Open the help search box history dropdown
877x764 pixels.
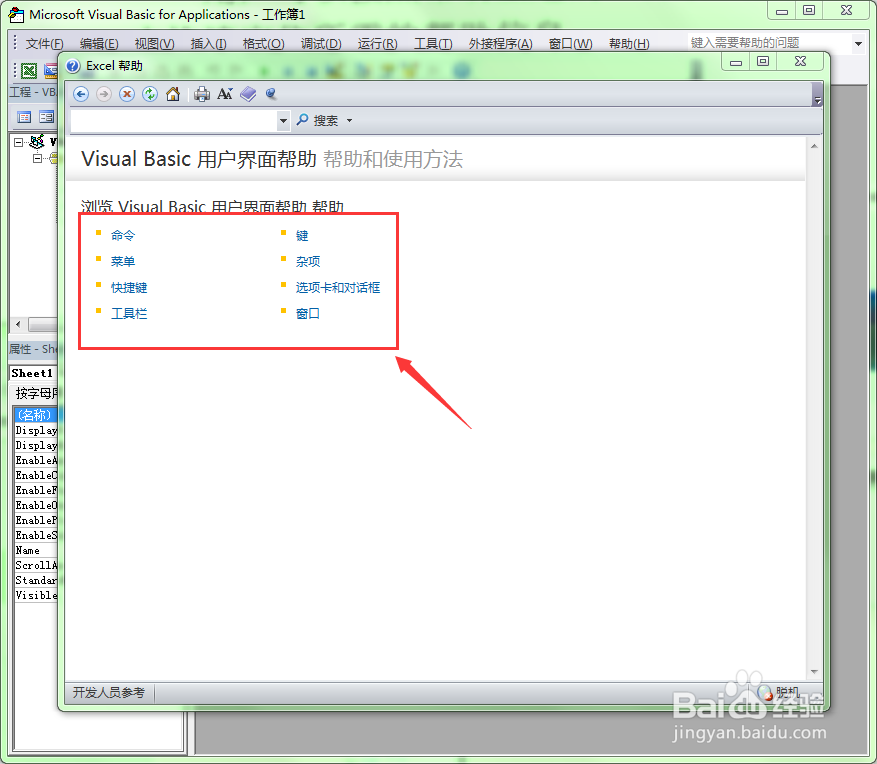(284, 120)
